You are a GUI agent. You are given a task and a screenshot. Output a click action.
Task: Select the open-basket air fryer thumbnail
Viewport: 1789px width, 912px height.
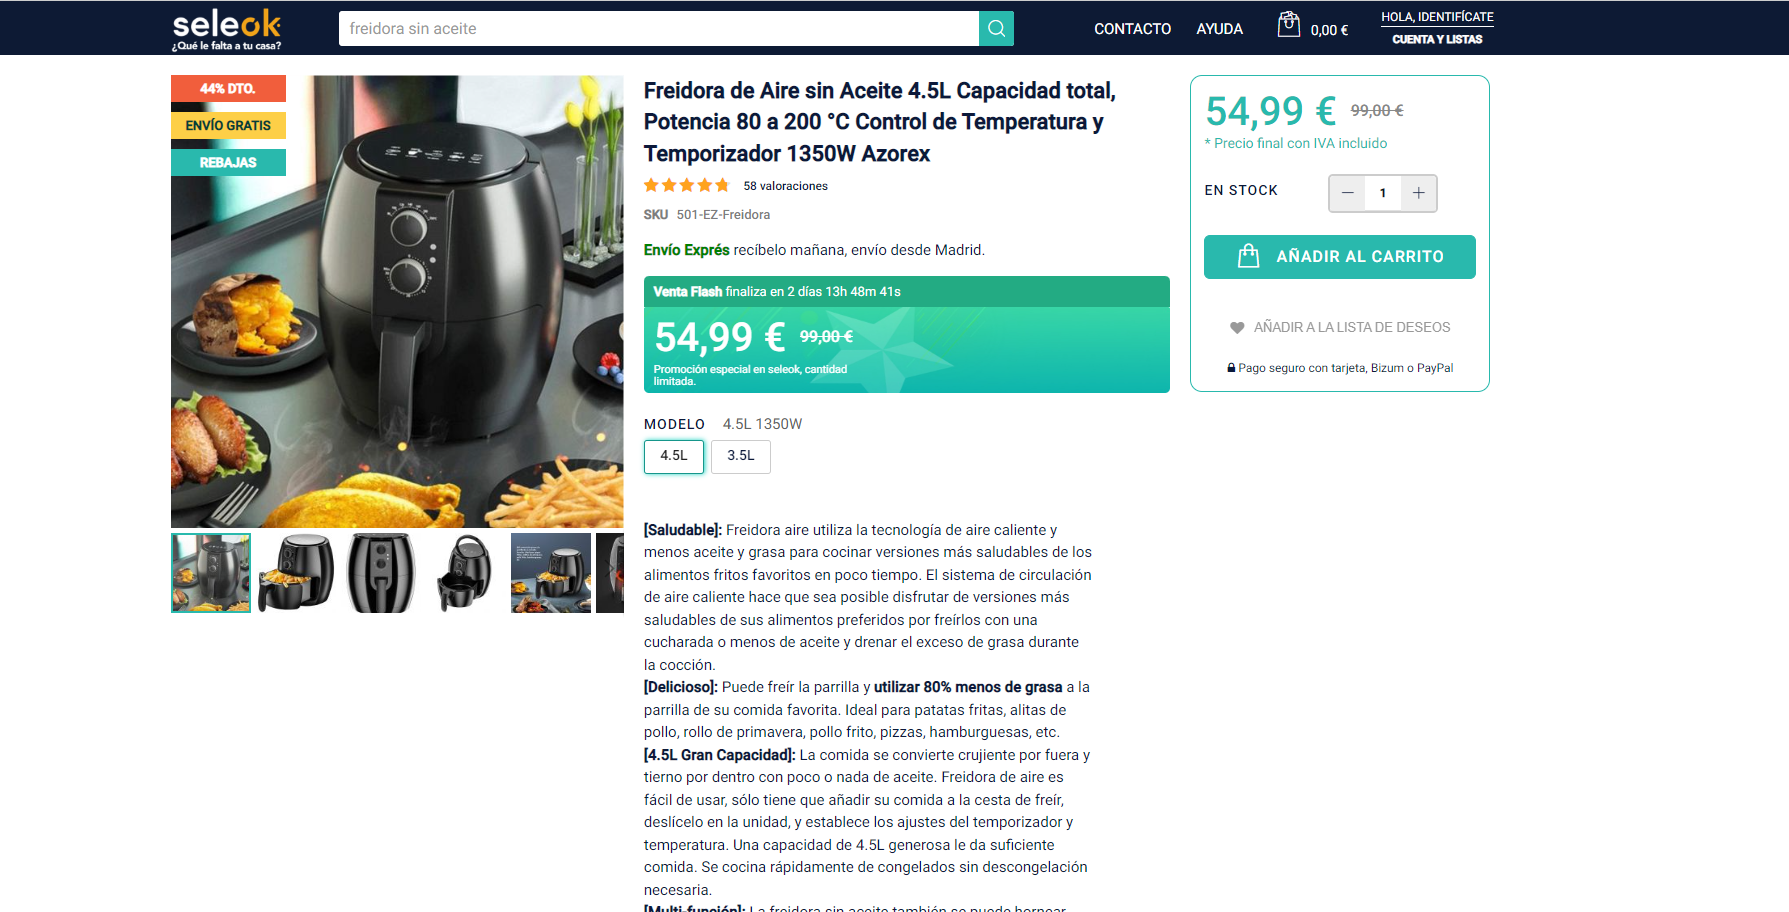tap(466, 573)
